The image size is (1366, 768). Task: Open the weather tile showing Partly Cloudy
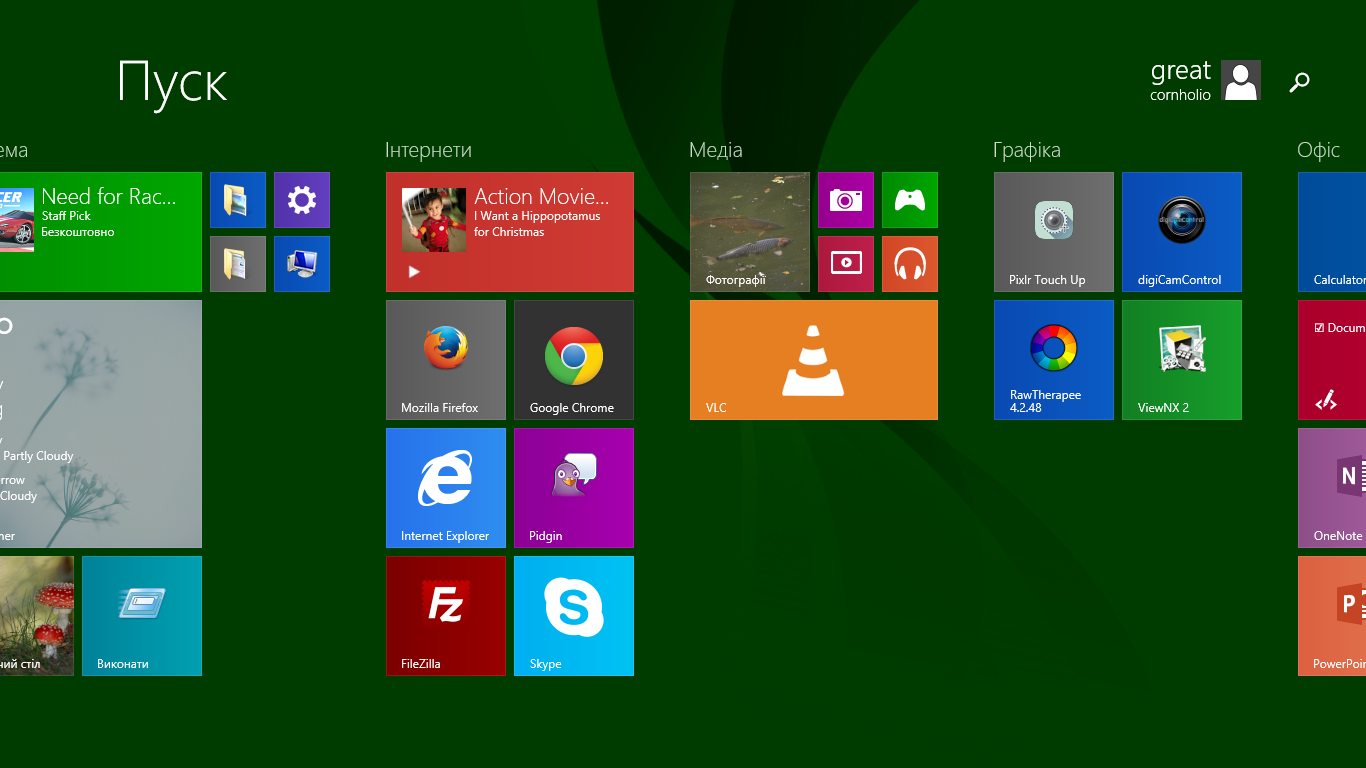click(x=100, y=424)
